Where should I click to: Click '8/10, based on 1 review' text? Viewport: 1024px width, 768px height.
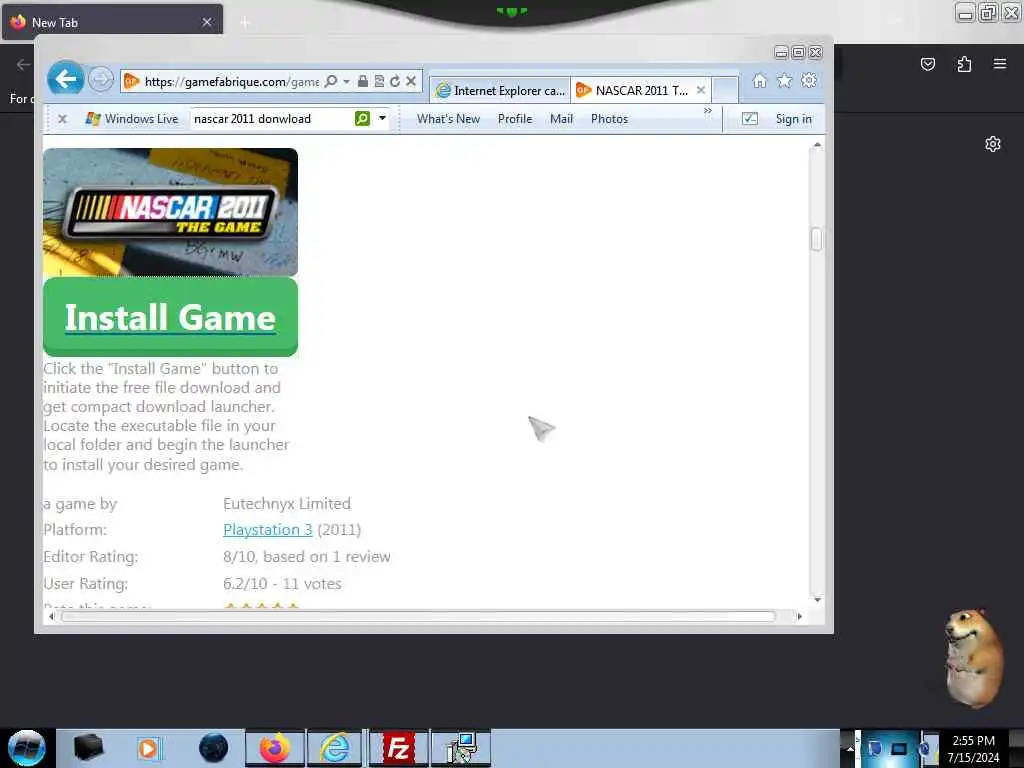tap(307, 556)
